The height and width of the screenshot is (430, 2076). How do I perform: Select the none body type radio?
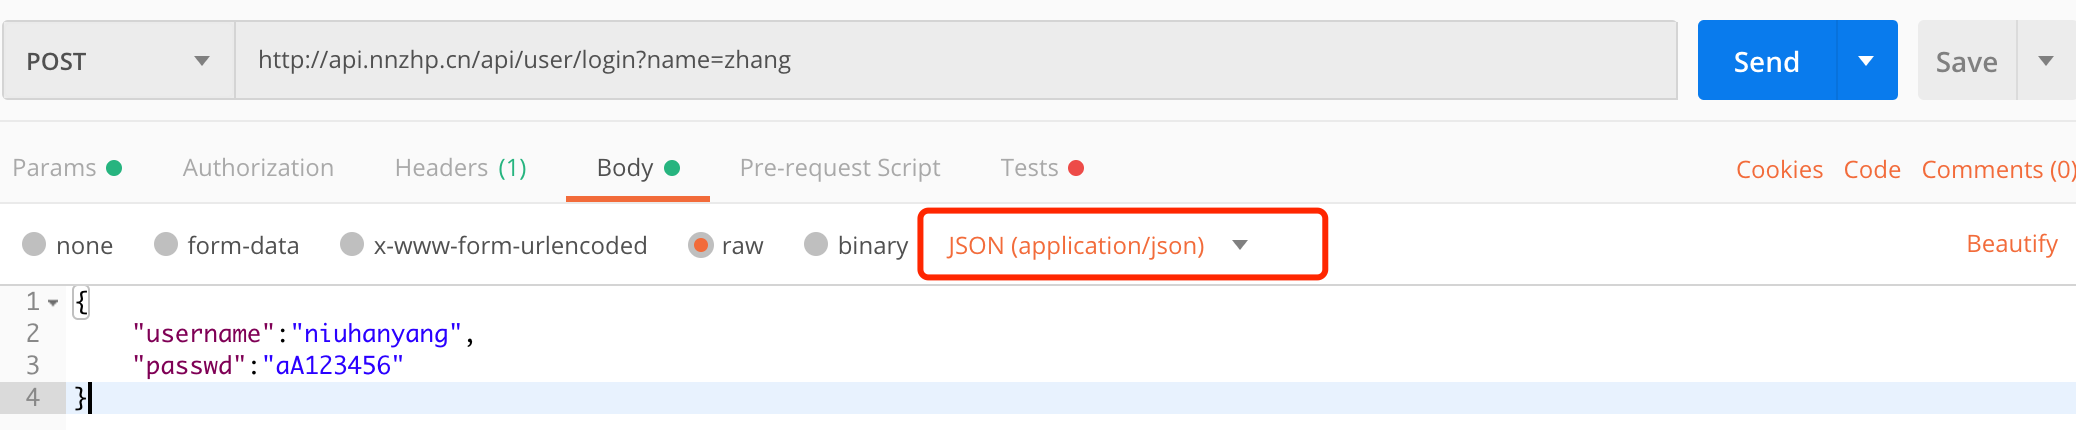pos(35,245)
